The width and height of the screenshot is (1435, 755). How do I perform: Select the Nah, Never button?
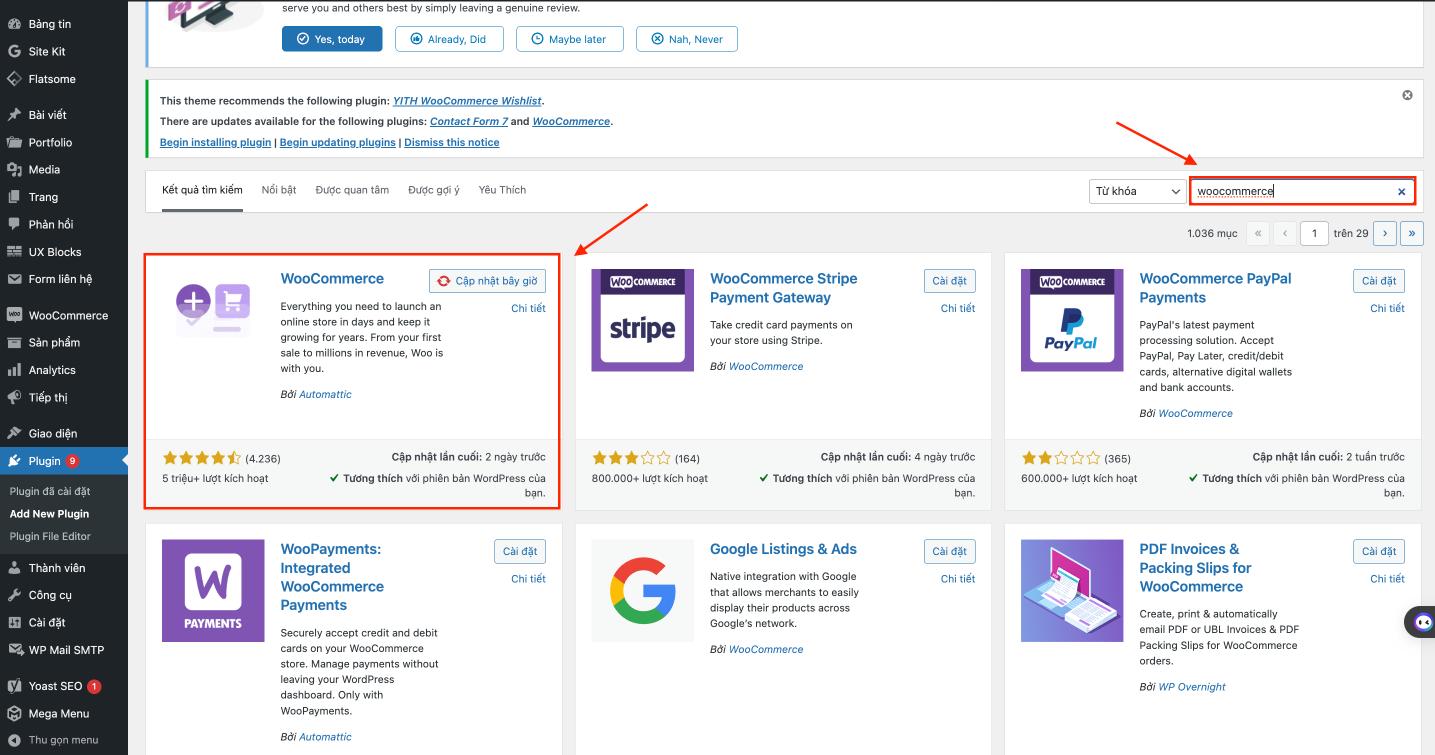click(x=687, y=39)
